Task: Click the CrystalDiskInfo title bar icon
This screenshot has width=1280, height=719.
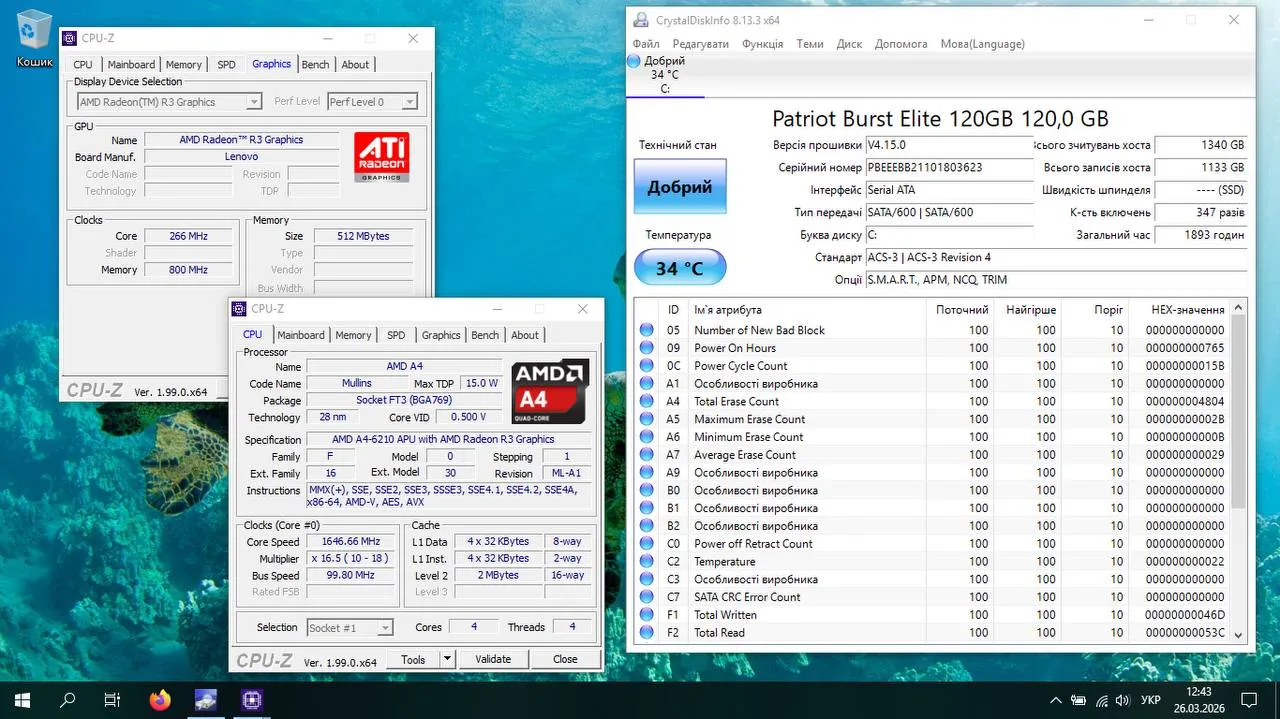Action: (x=639, y=19)
